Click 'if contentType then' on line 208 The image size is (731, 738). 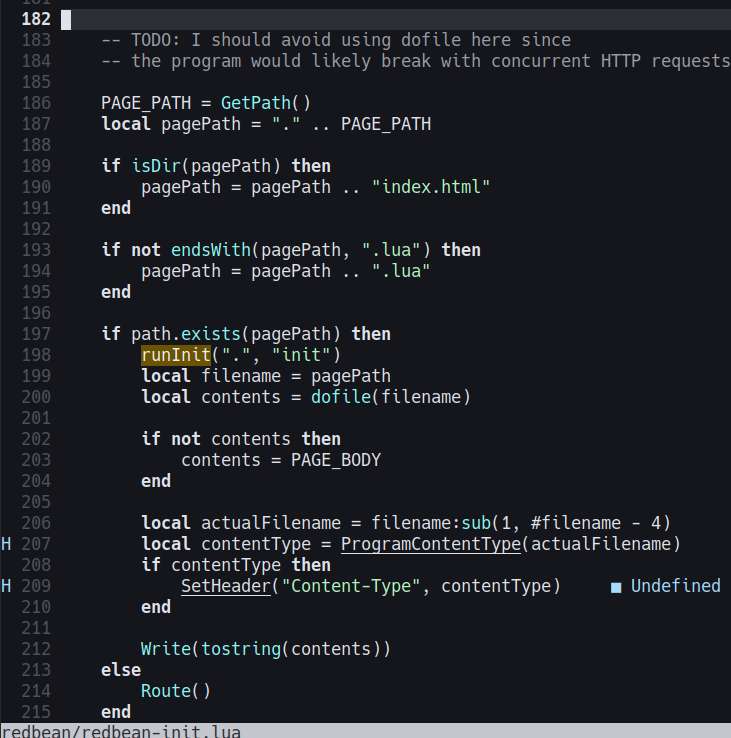(x=236, y=565)
